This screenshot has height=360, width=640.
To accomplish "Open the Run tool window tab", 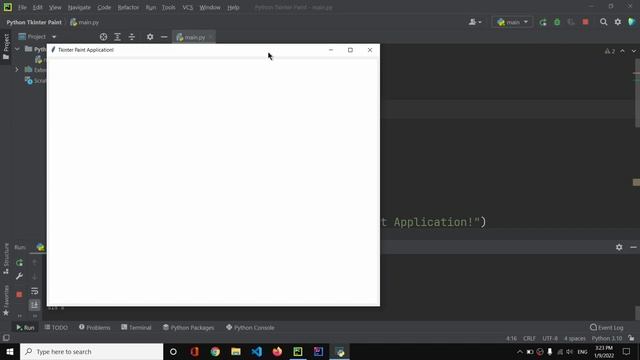I will [25, 327].
